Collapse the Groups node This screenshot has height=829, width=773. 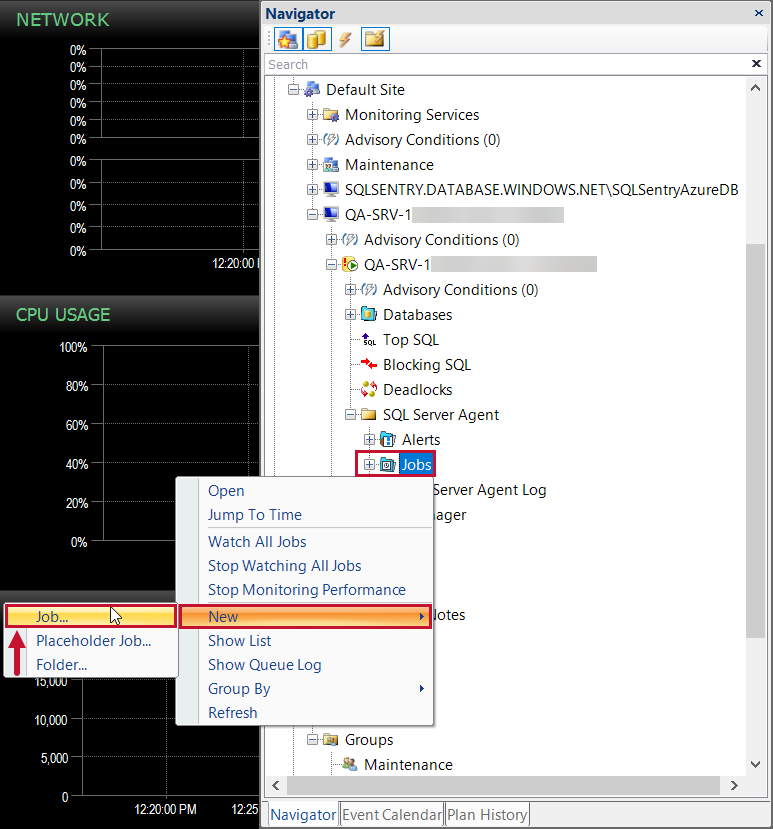[x=312, y=740]
